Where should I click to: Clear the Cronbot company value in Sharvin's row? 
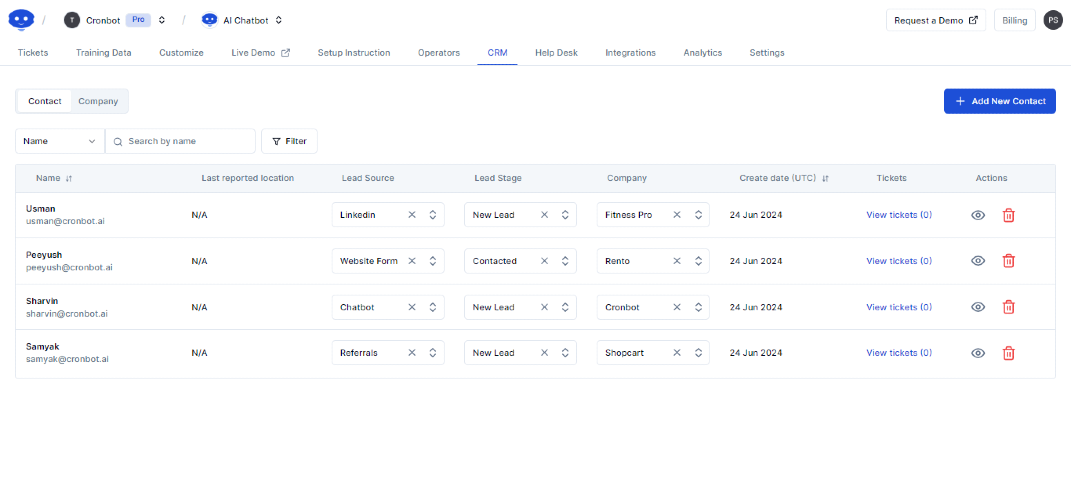point(677,307)
